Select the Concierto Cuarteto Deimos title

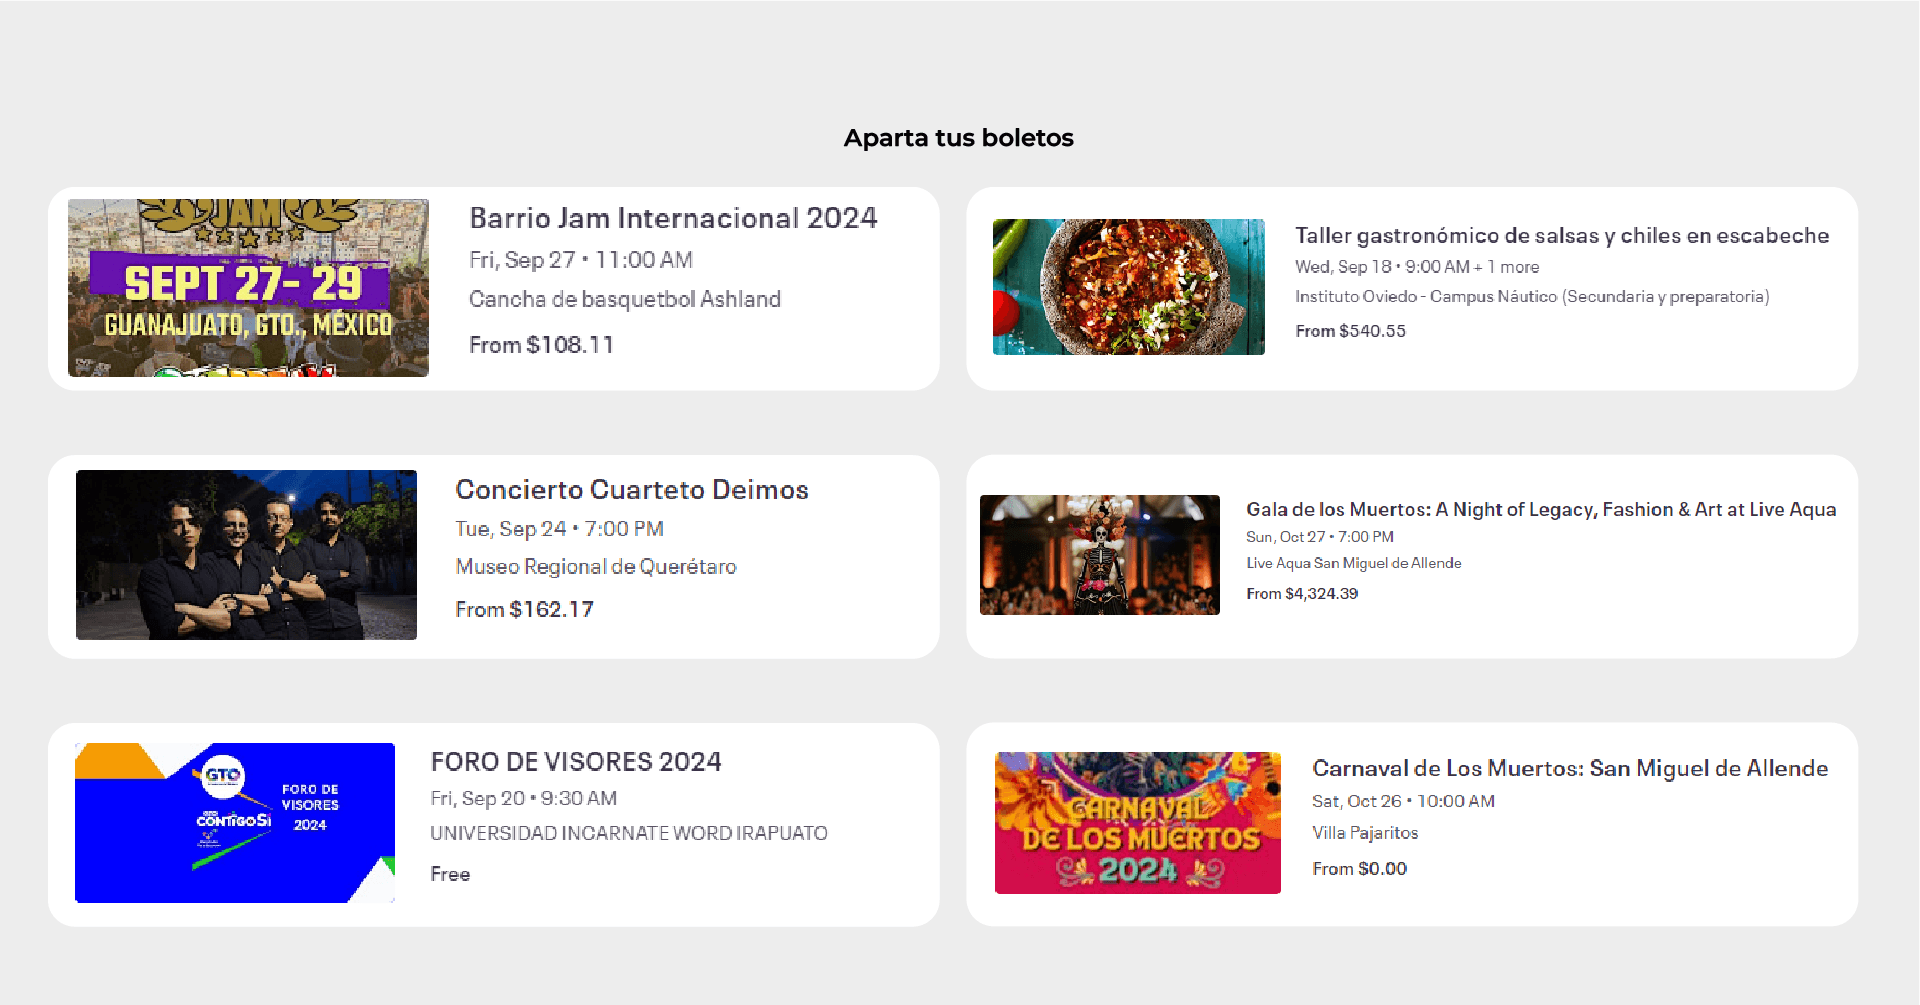(631, 490)
